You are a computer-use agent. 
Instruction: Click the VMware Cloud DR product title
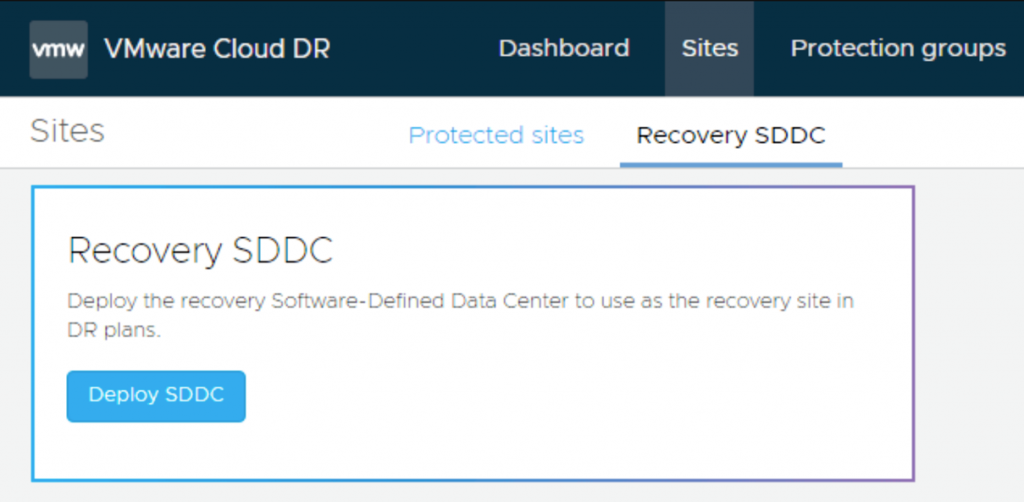coord(217,49)
